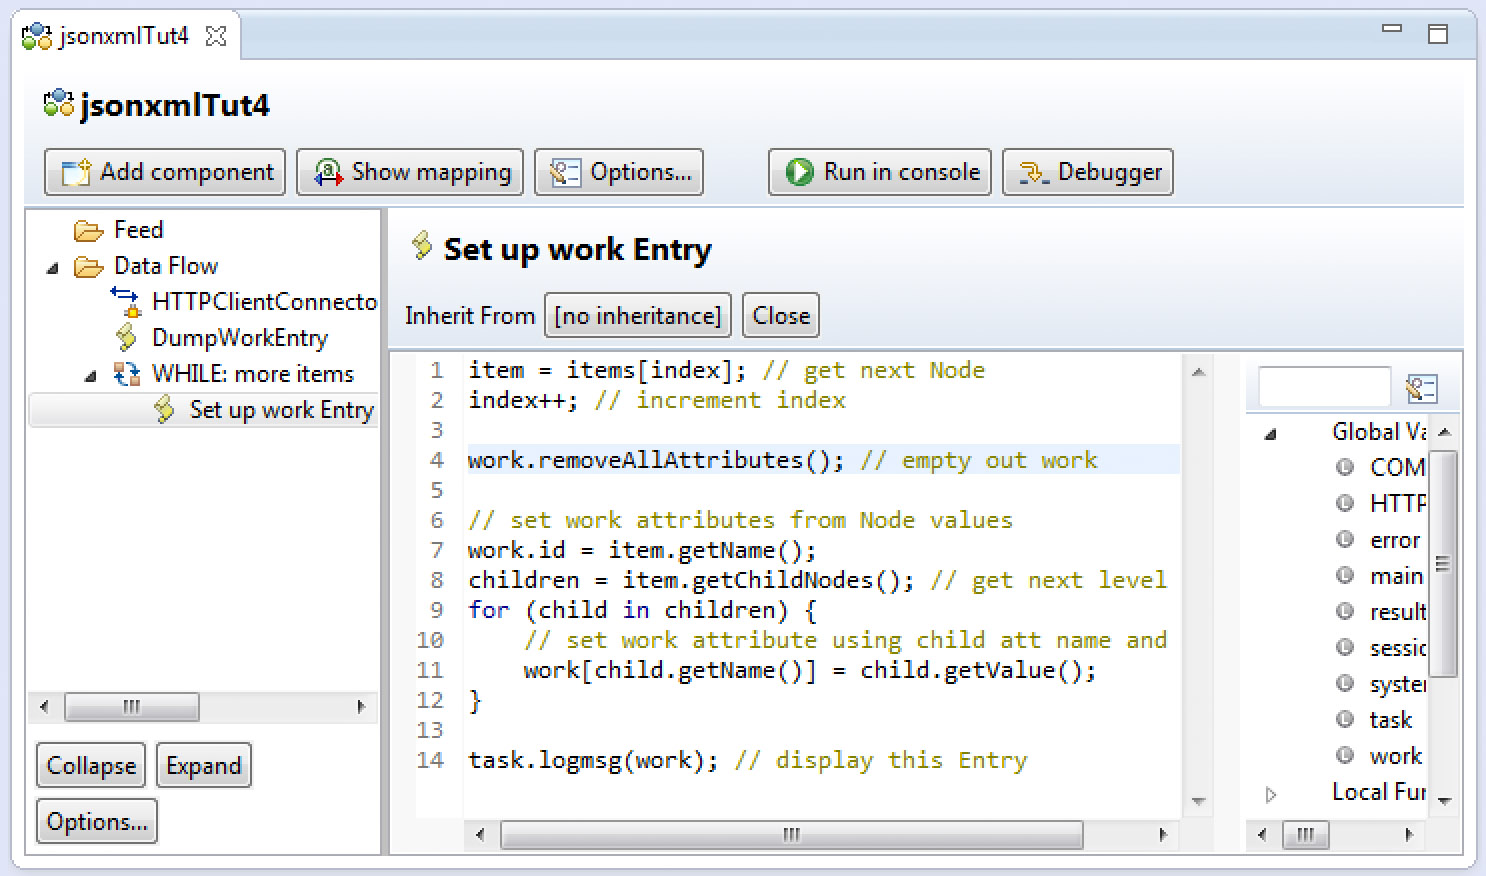This screenshot has height=876, width=1486.
Task: Select the WHILE: more items loop icon
Action: click(126, 373)
